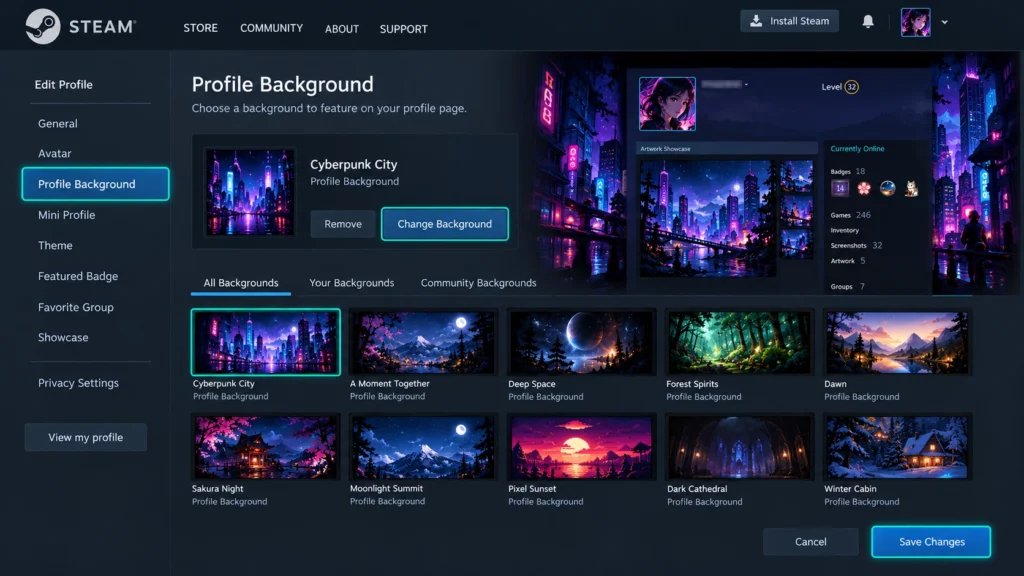Screen dimensions: 1024x576
Task: Click Cancel button
Action: tap(810, 541)
